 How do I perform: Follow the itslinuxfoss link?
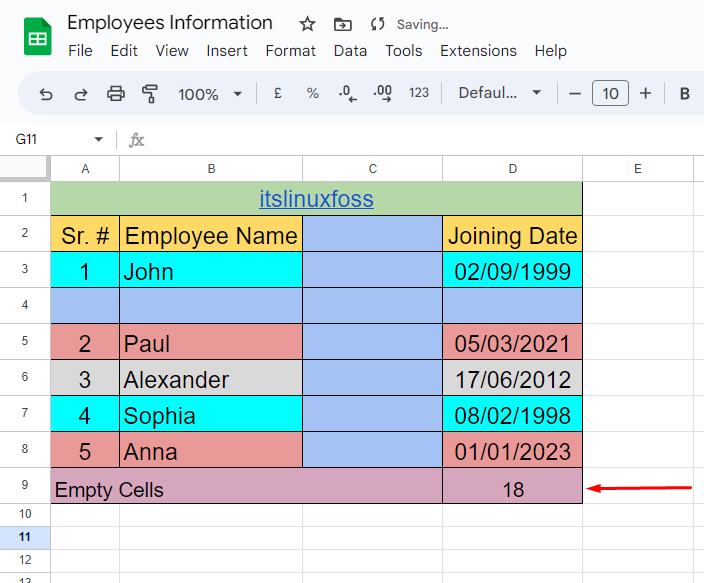317,199
